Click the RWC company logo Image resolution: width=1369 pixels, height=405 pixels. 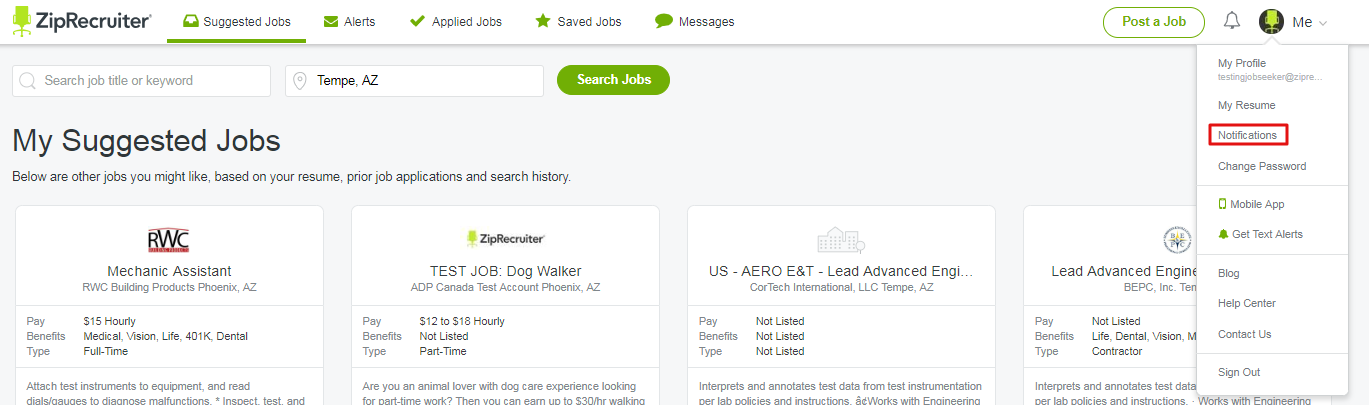click(169, 240)
